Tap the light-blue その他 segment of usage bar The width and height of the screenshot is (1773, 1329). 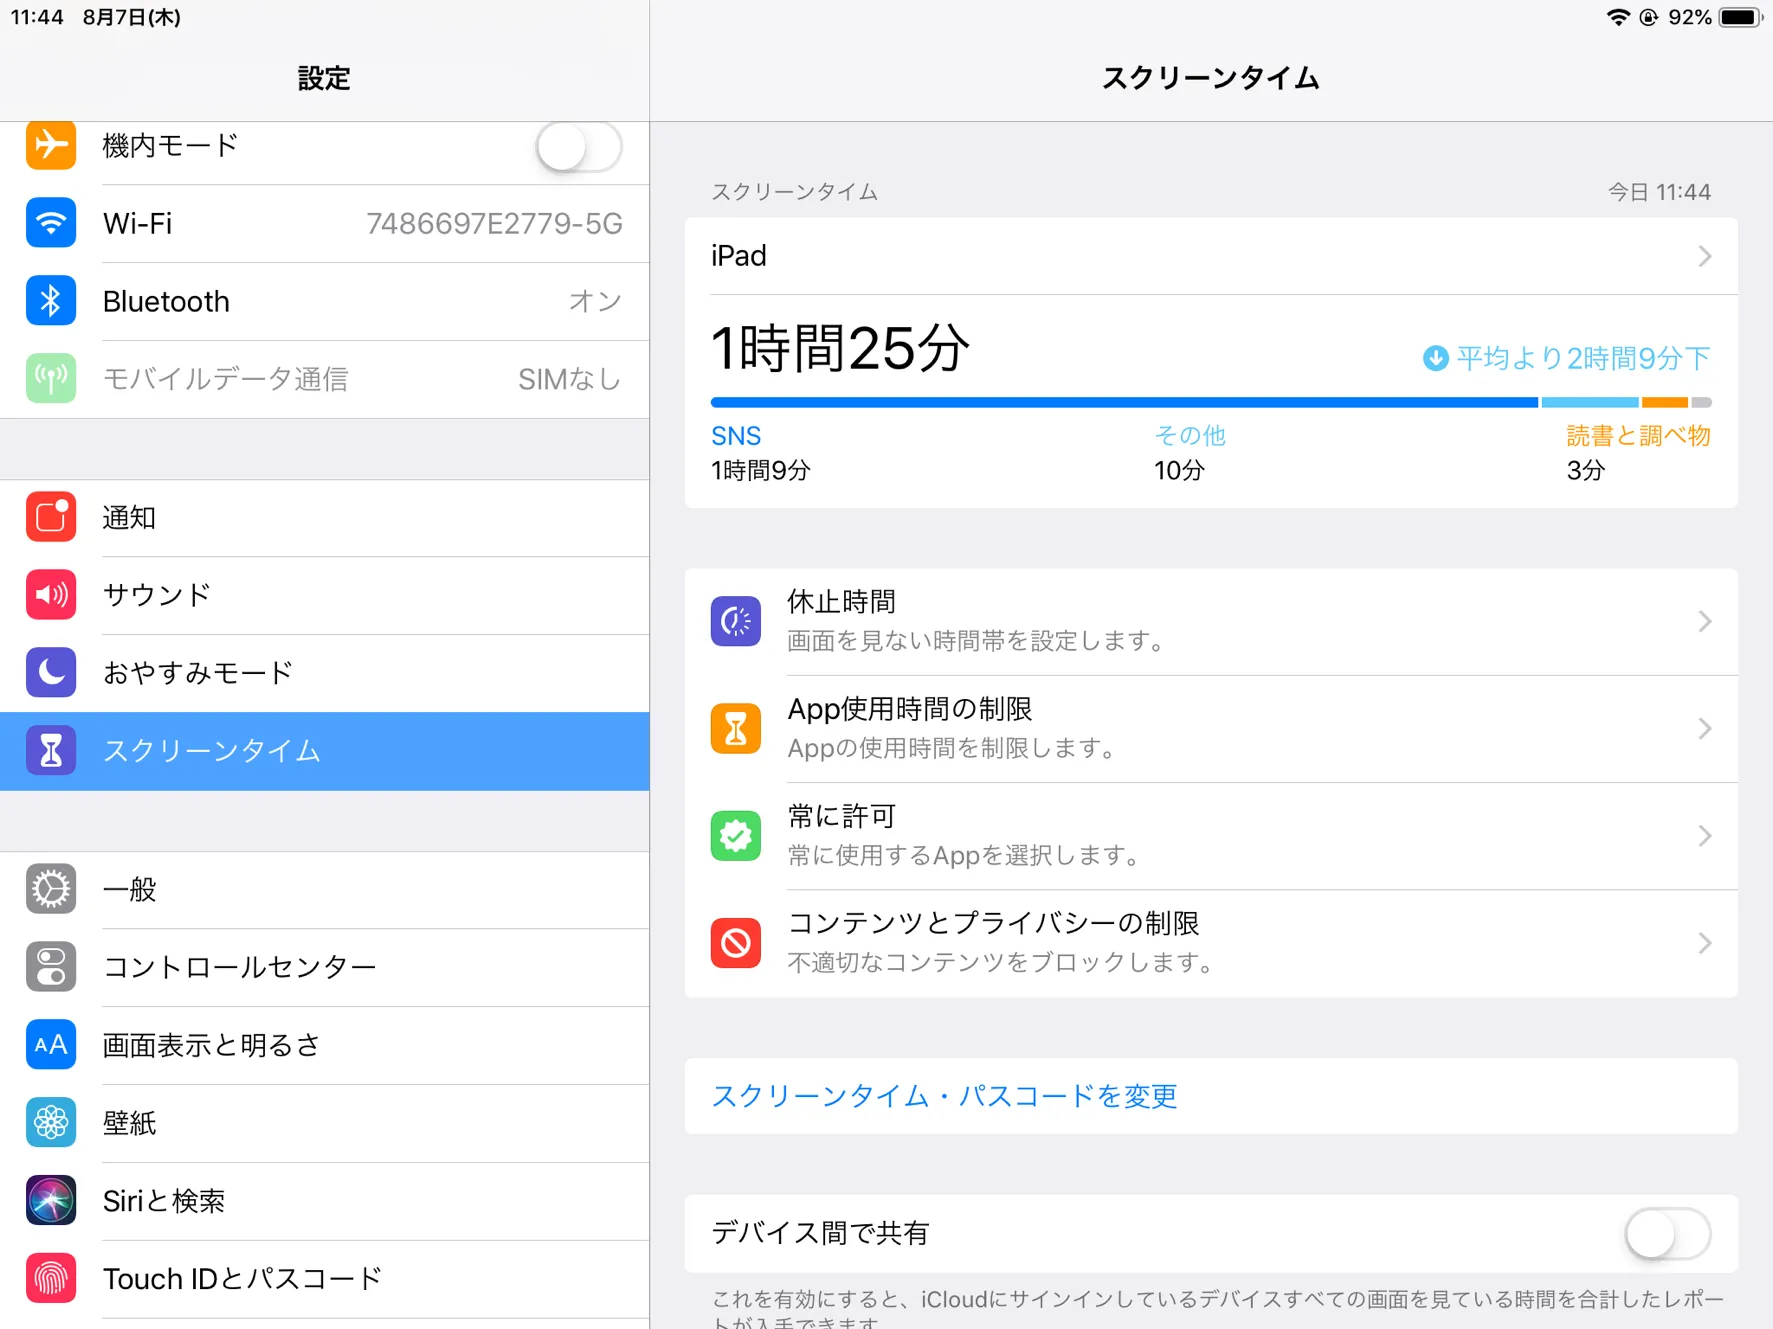[1590, 403]
